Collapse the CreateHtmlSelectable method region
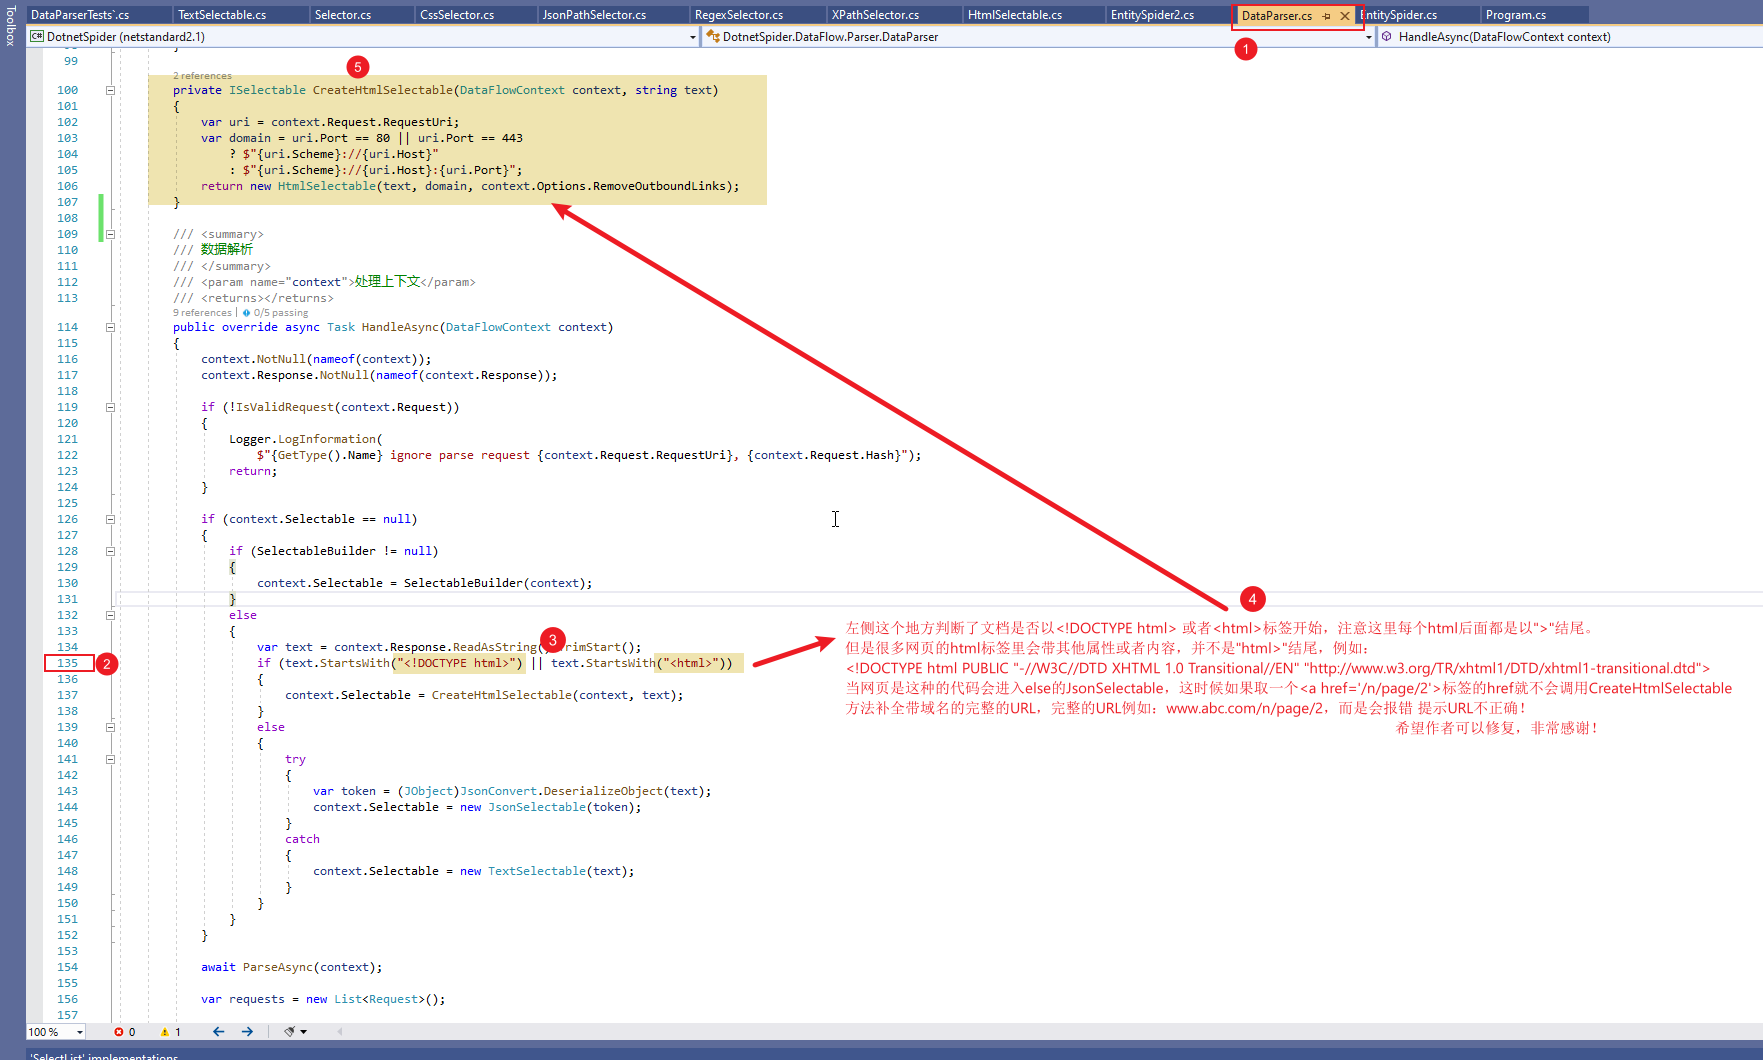Screen dimensions: 1763x1060 (x=110, y=89)
